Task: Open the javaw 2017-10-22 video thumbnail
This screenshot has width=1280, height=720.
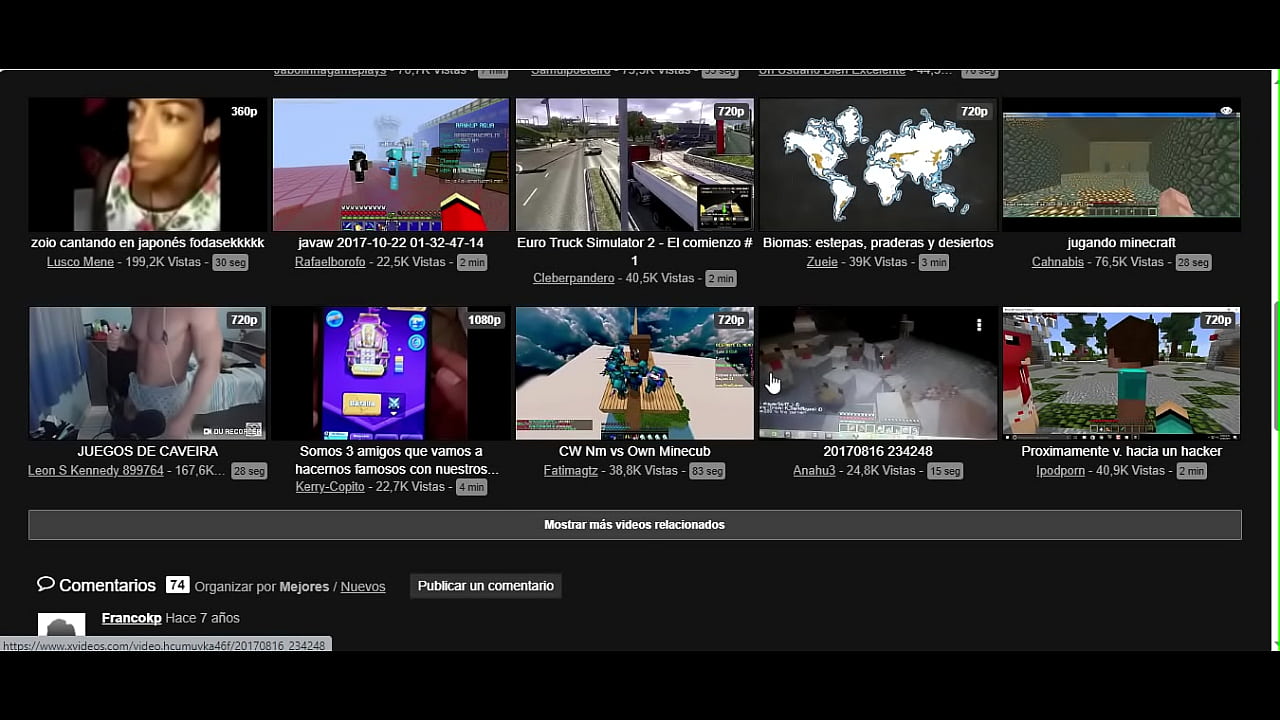Action: pyautogui.click(x=391, y=165)
